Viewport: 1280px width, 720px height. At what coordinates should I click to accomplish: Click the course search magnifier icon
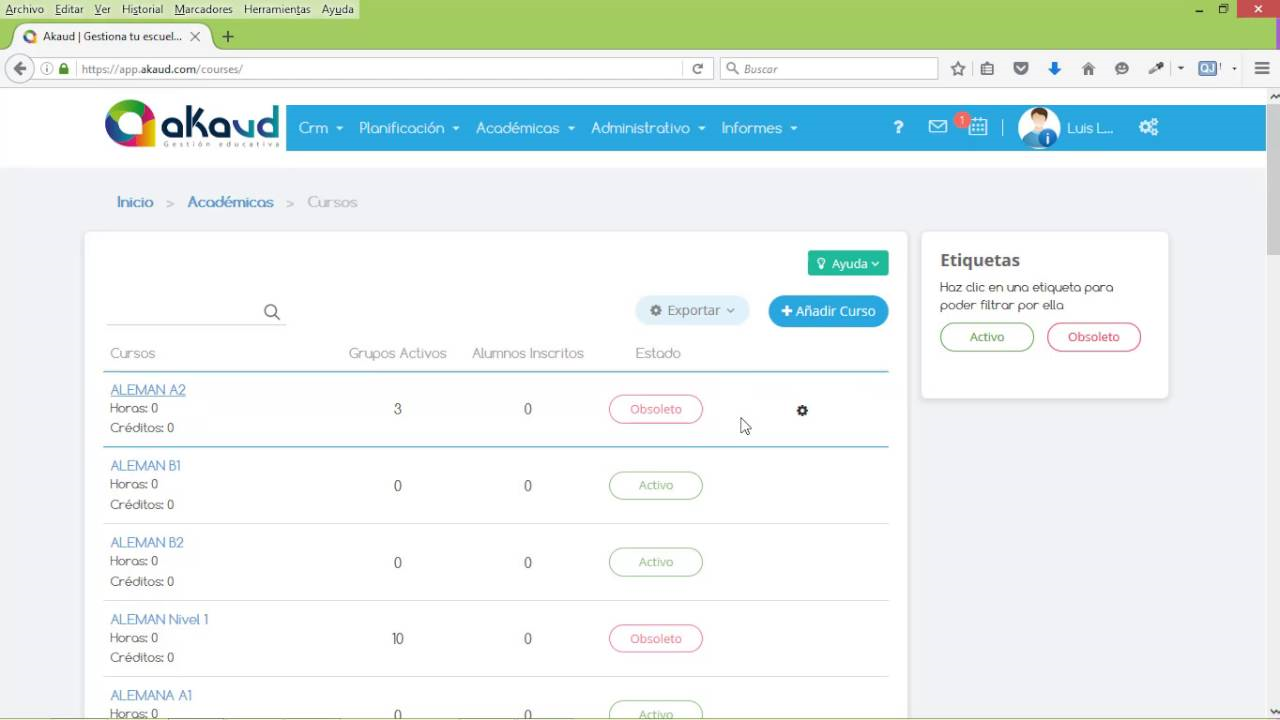point(272,312)
